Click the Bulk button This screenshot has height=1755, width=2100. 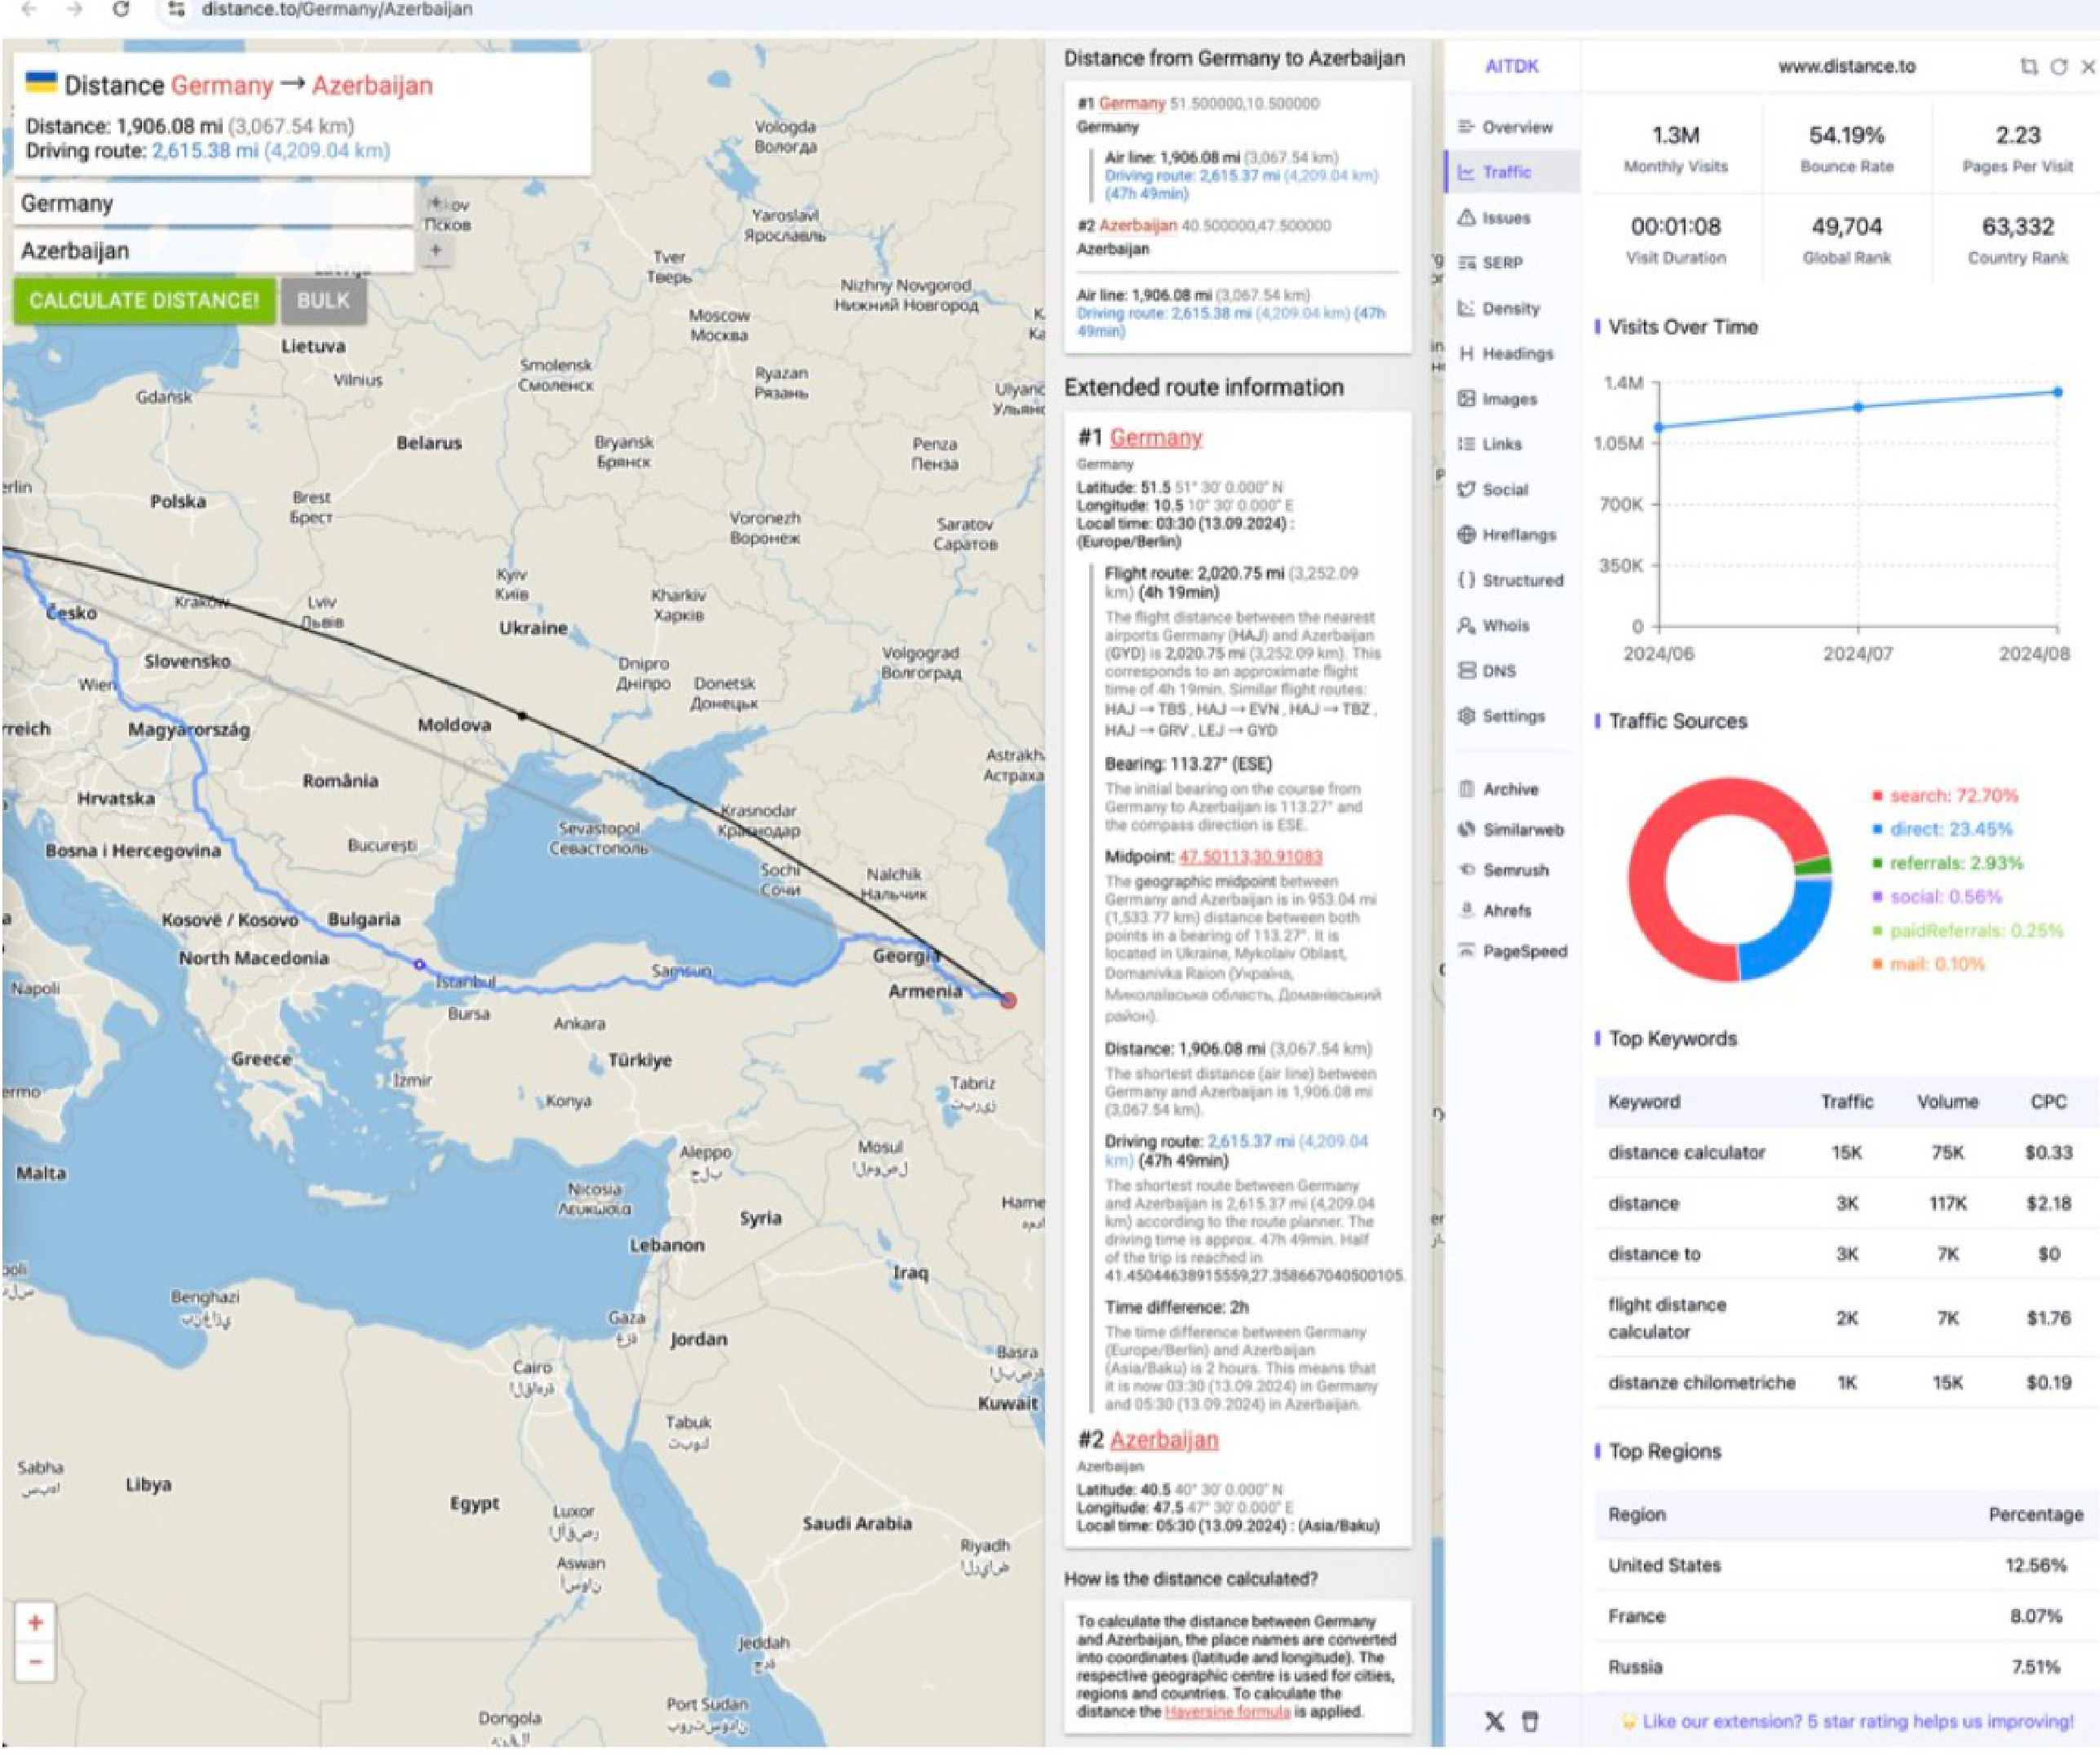tap(323, 301)
